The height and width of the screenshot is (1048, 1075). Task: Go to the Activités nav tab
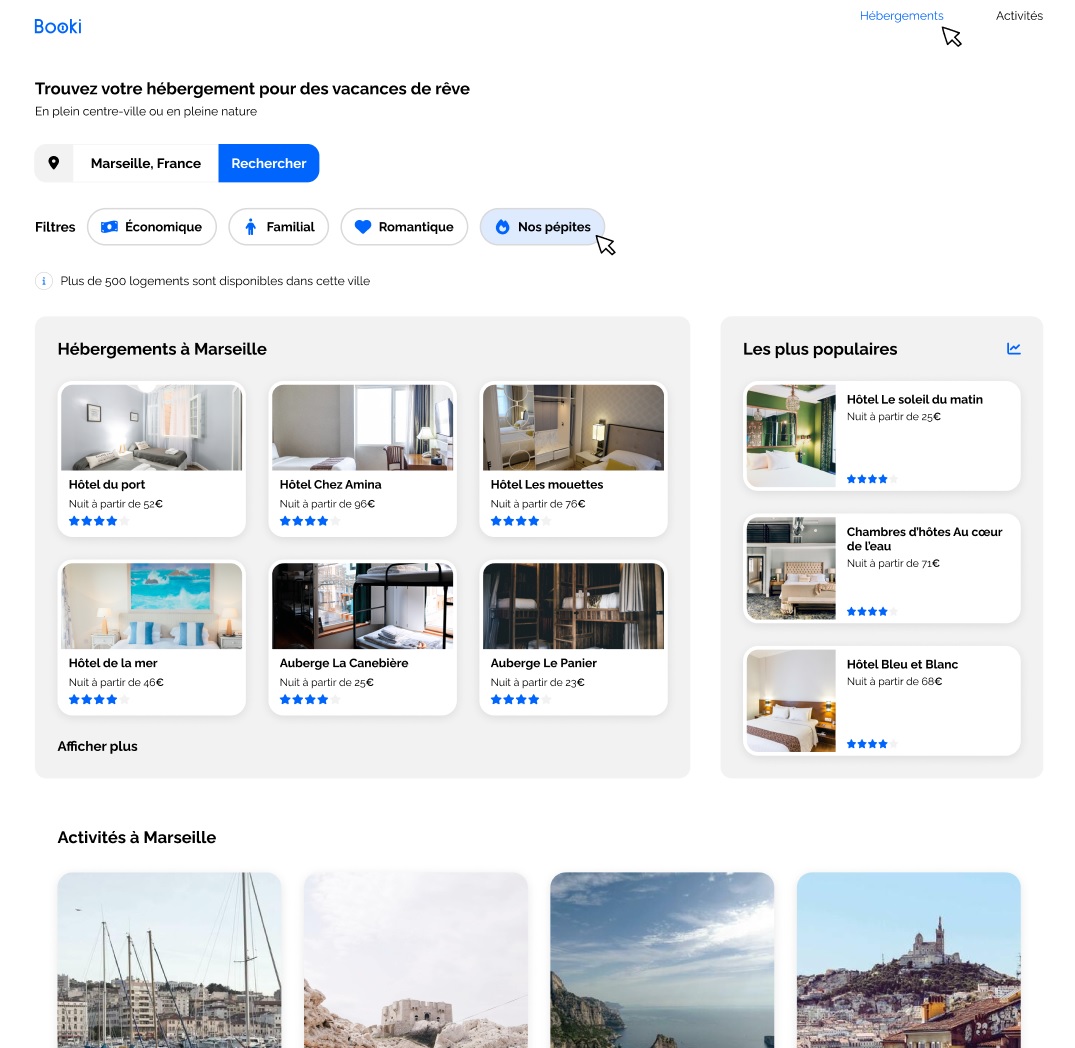coord(1019,16)
